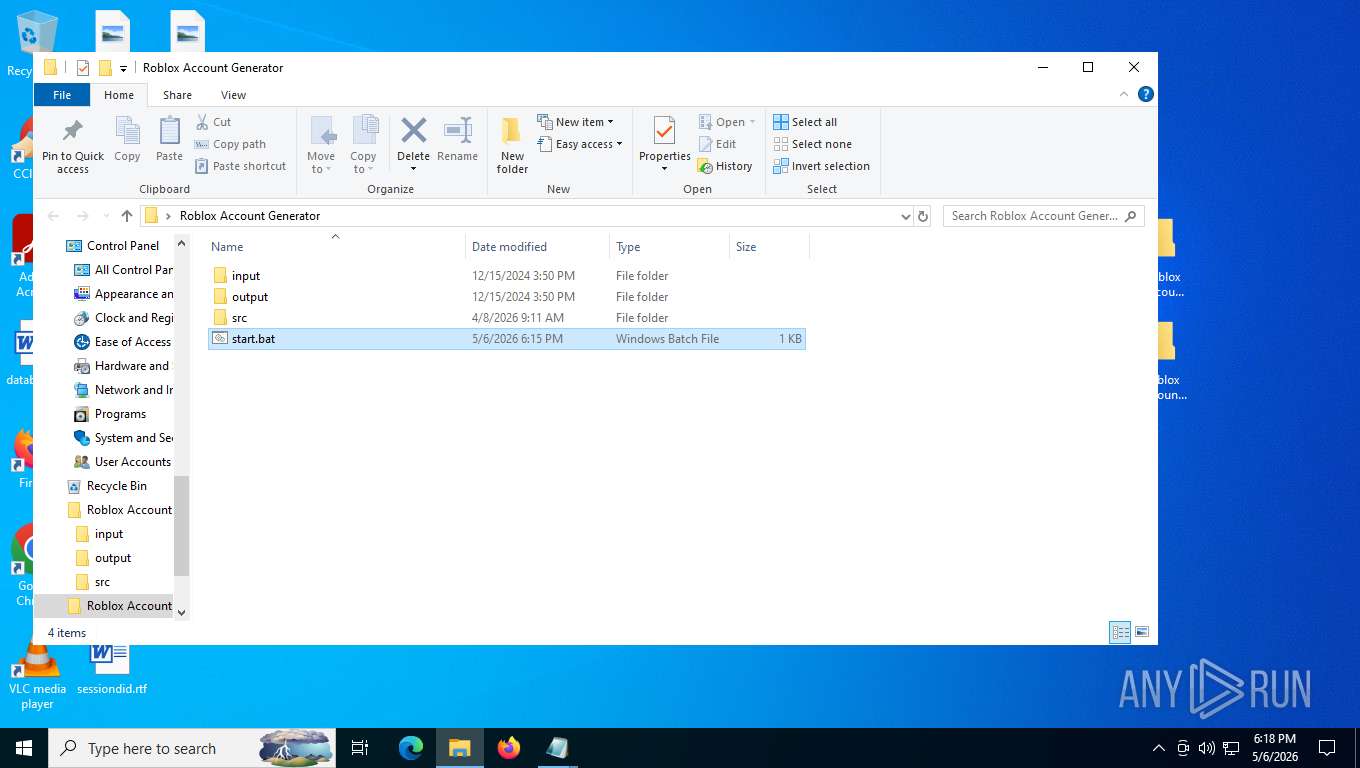This screenshot has height=768, width=1360.
Task: Open the Windows Start menu
Action: [23, 748]
